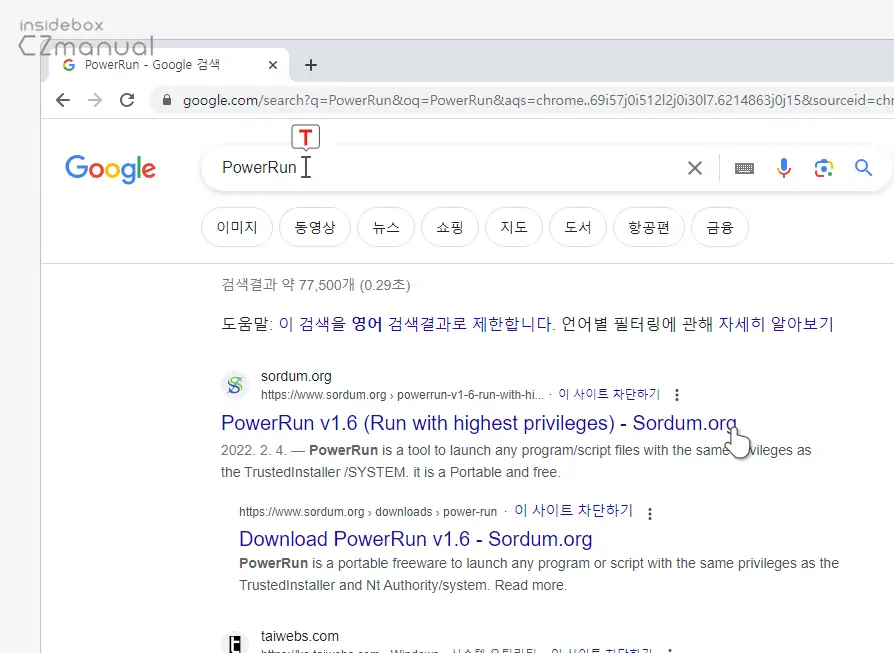
Task: Open a new browser tab with the plus button
Action: pyautogui.click(x=310, y=64)
